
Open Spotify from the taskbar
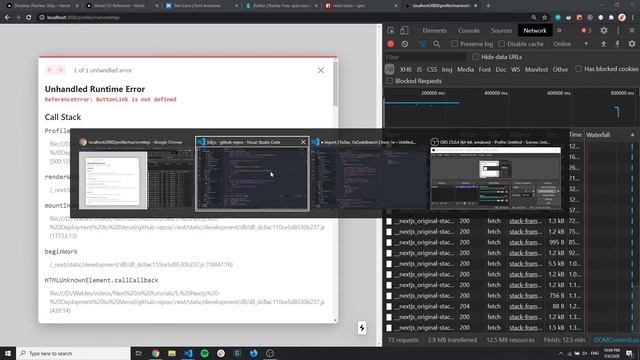(204, 353)
